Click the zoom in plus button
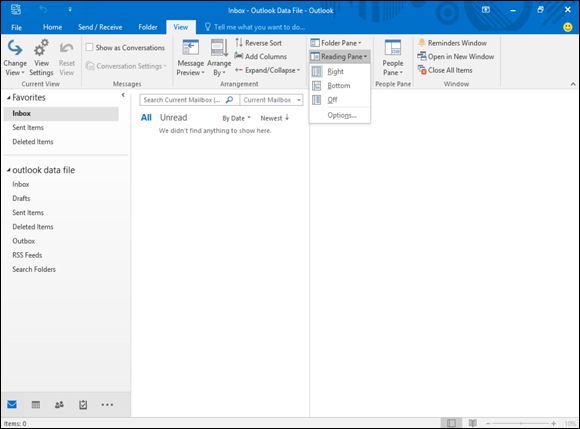Viewport: 580px width, 429px height. [x=553, y=423]
